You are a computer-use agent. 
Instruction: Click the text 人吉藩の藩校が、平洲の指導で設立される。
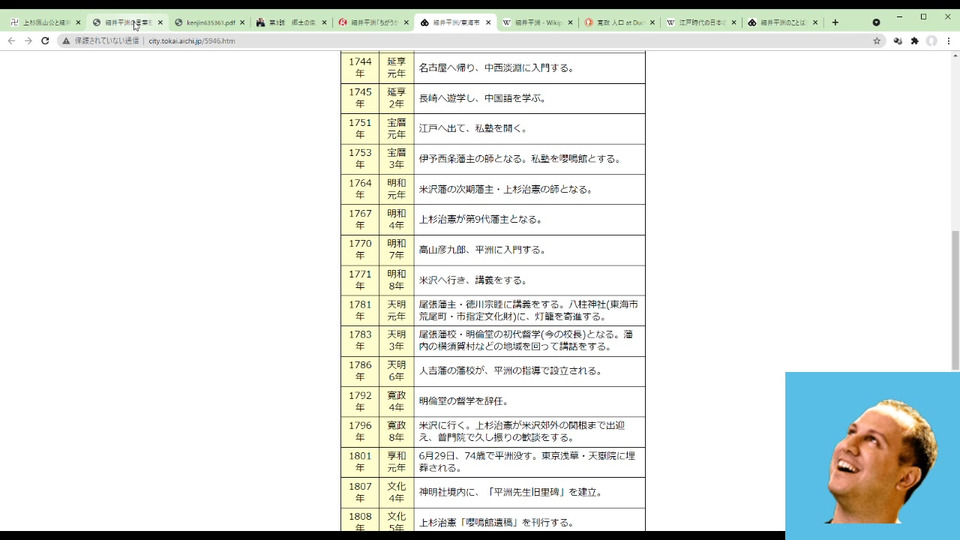click(510, 371)
